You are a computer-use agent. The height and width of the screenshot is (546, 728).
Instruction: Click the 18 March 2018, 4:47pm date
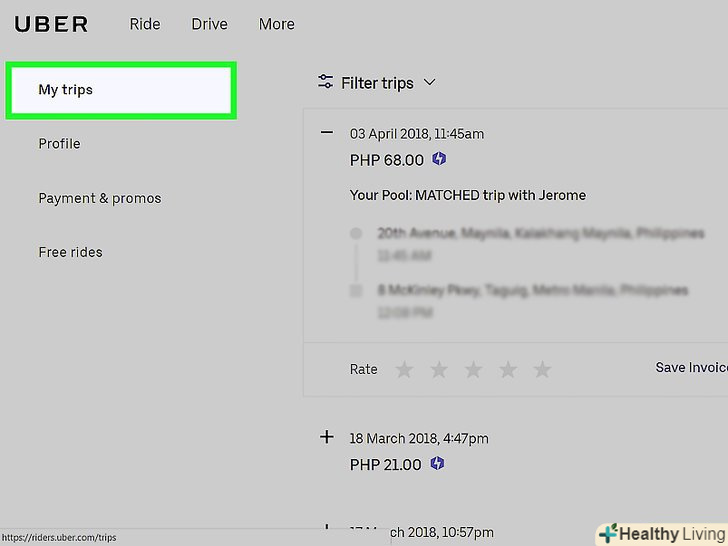[x=419, y=439]
